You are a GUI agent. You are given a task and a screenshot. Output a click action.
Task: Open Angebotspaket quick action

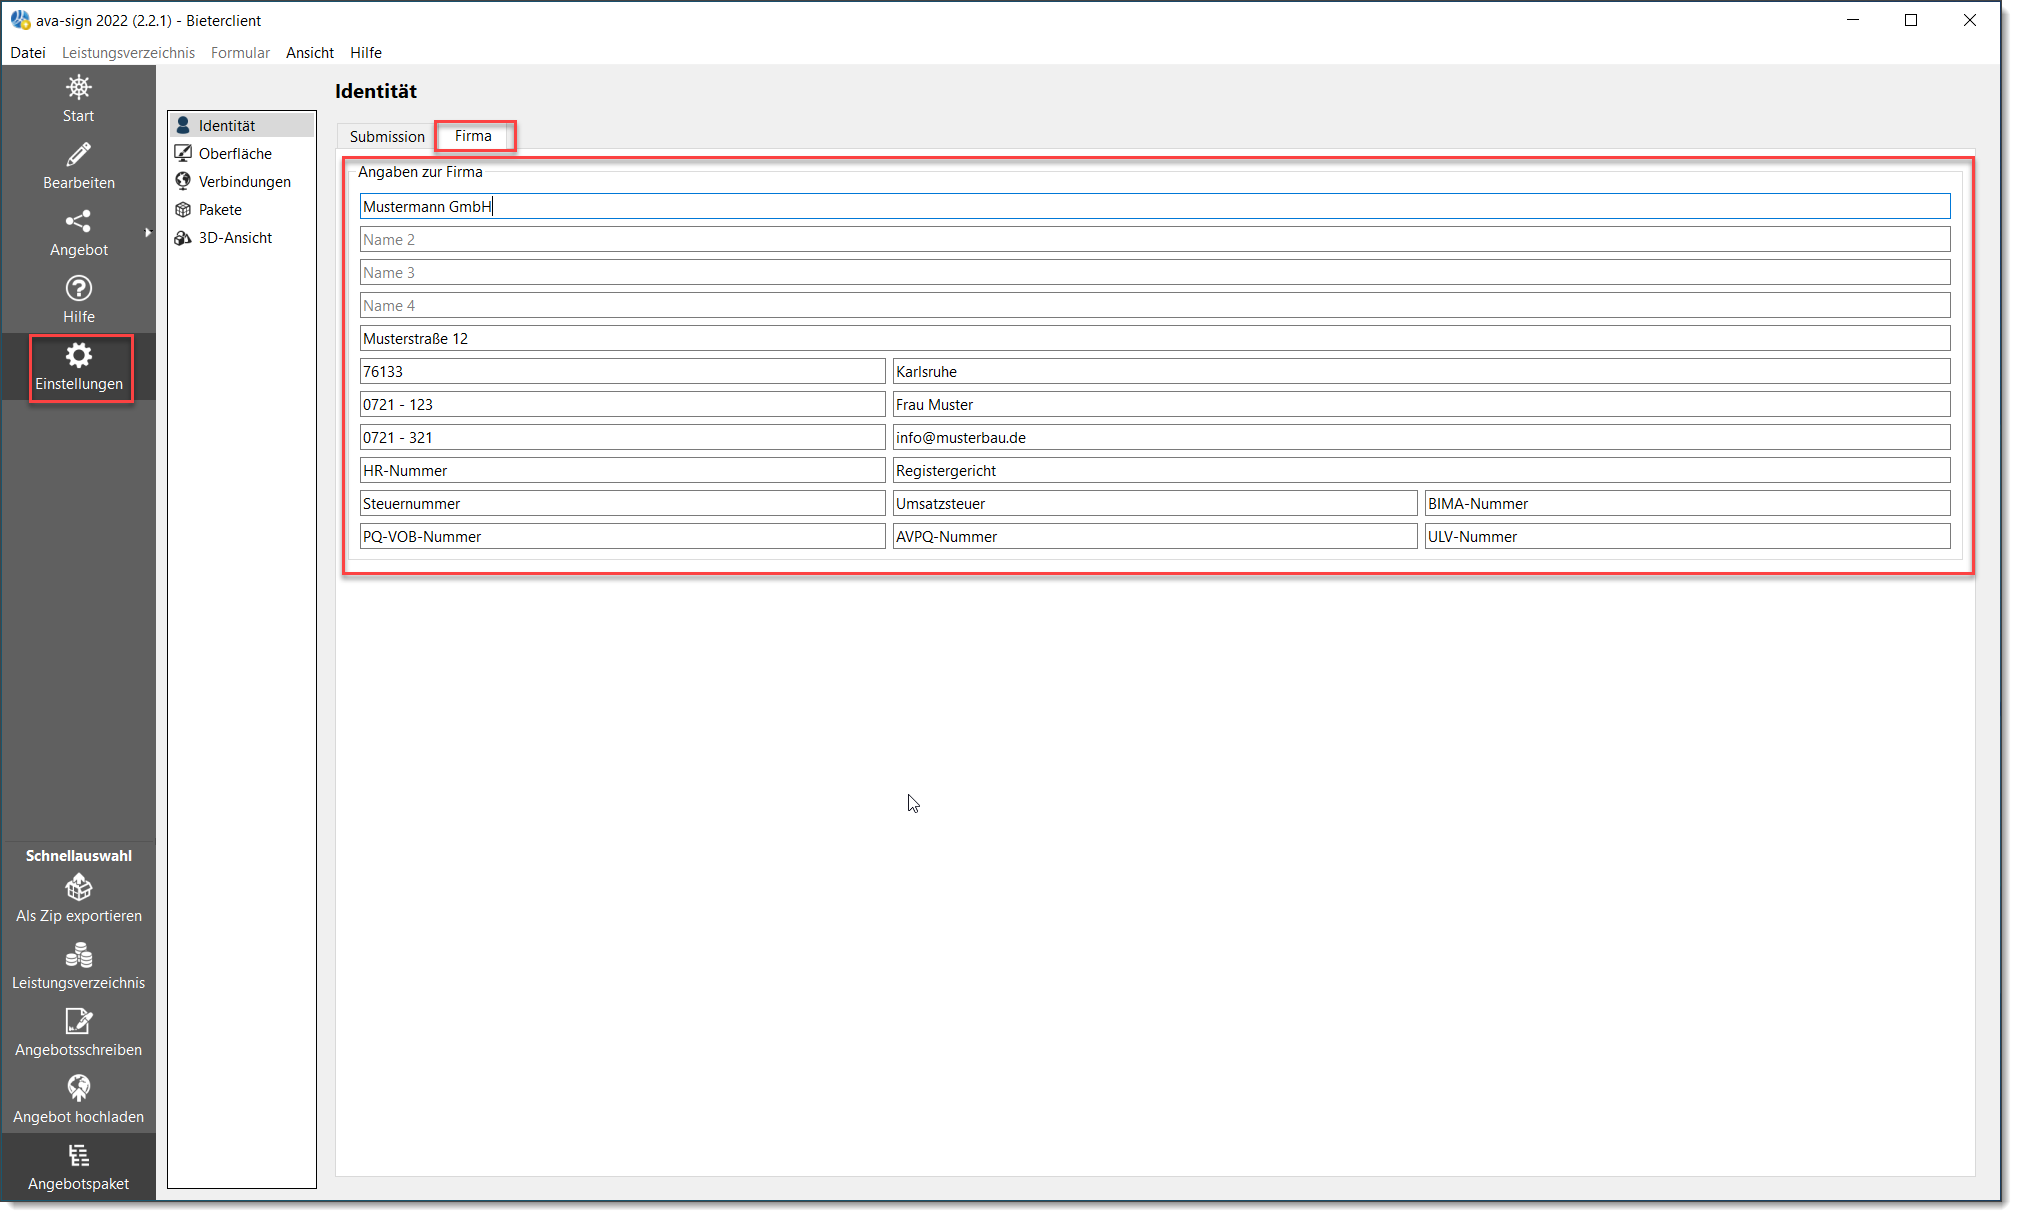pos(78,1167)
